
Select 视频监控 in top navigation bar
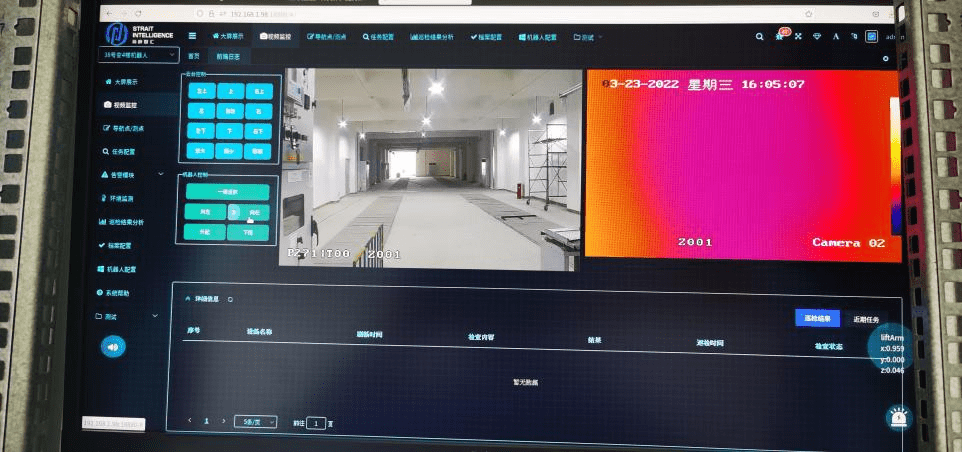pyautogui.click(x=275, y=37)
